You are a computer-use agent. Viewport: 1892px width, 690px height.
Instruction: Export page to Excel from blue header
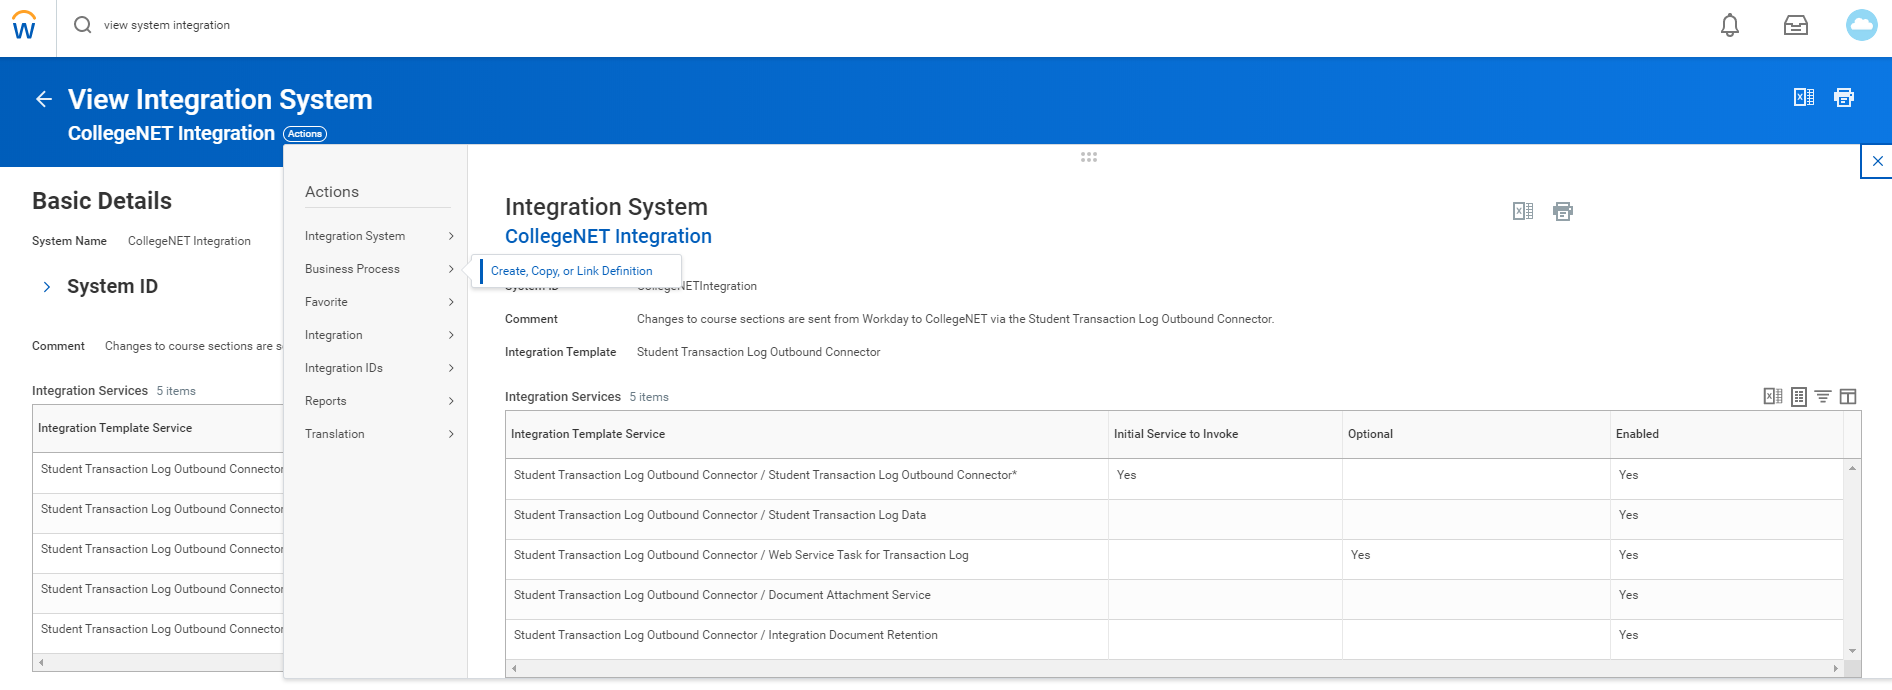tap(1804, 97)
